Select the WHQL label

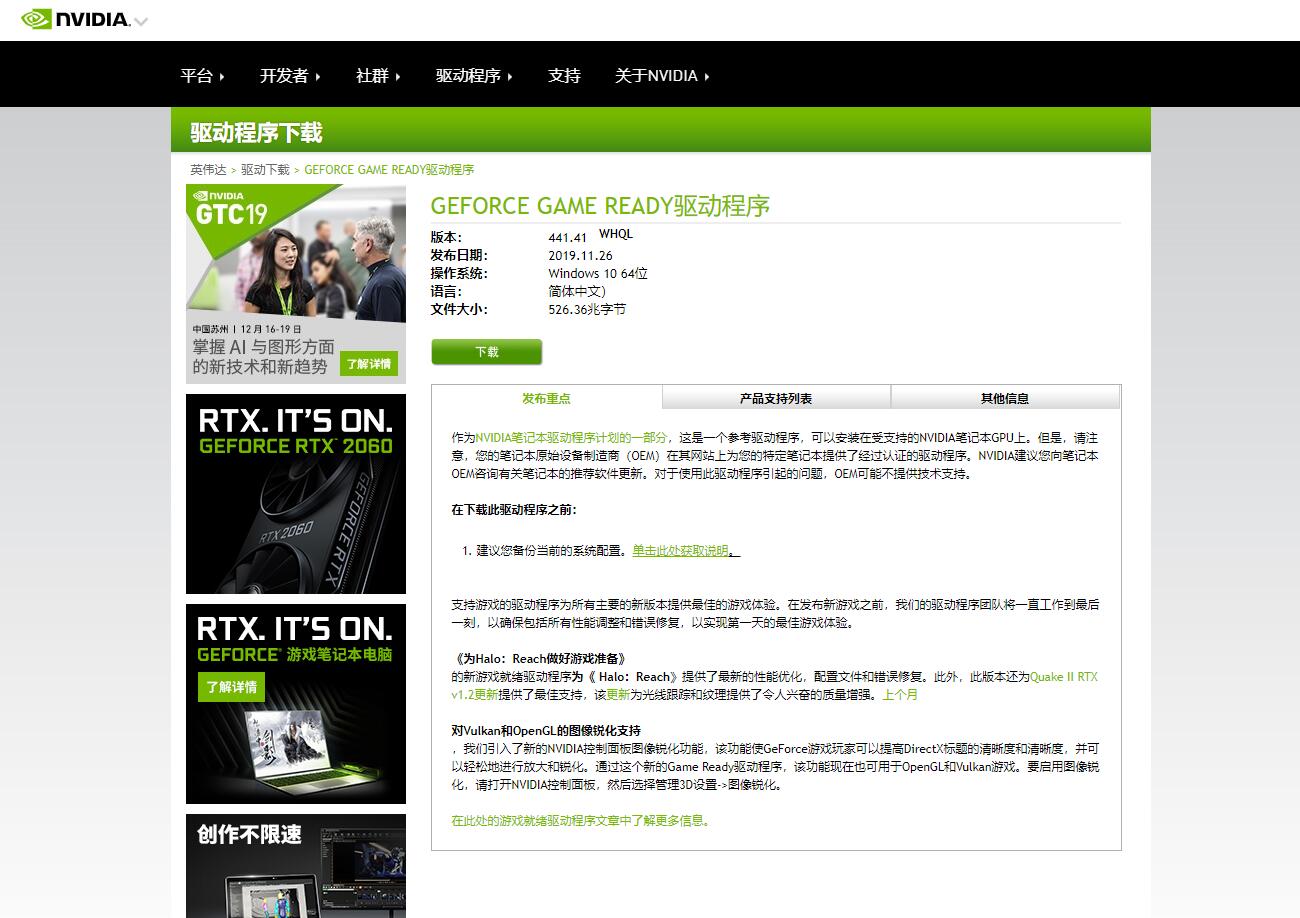pos(616,234)
